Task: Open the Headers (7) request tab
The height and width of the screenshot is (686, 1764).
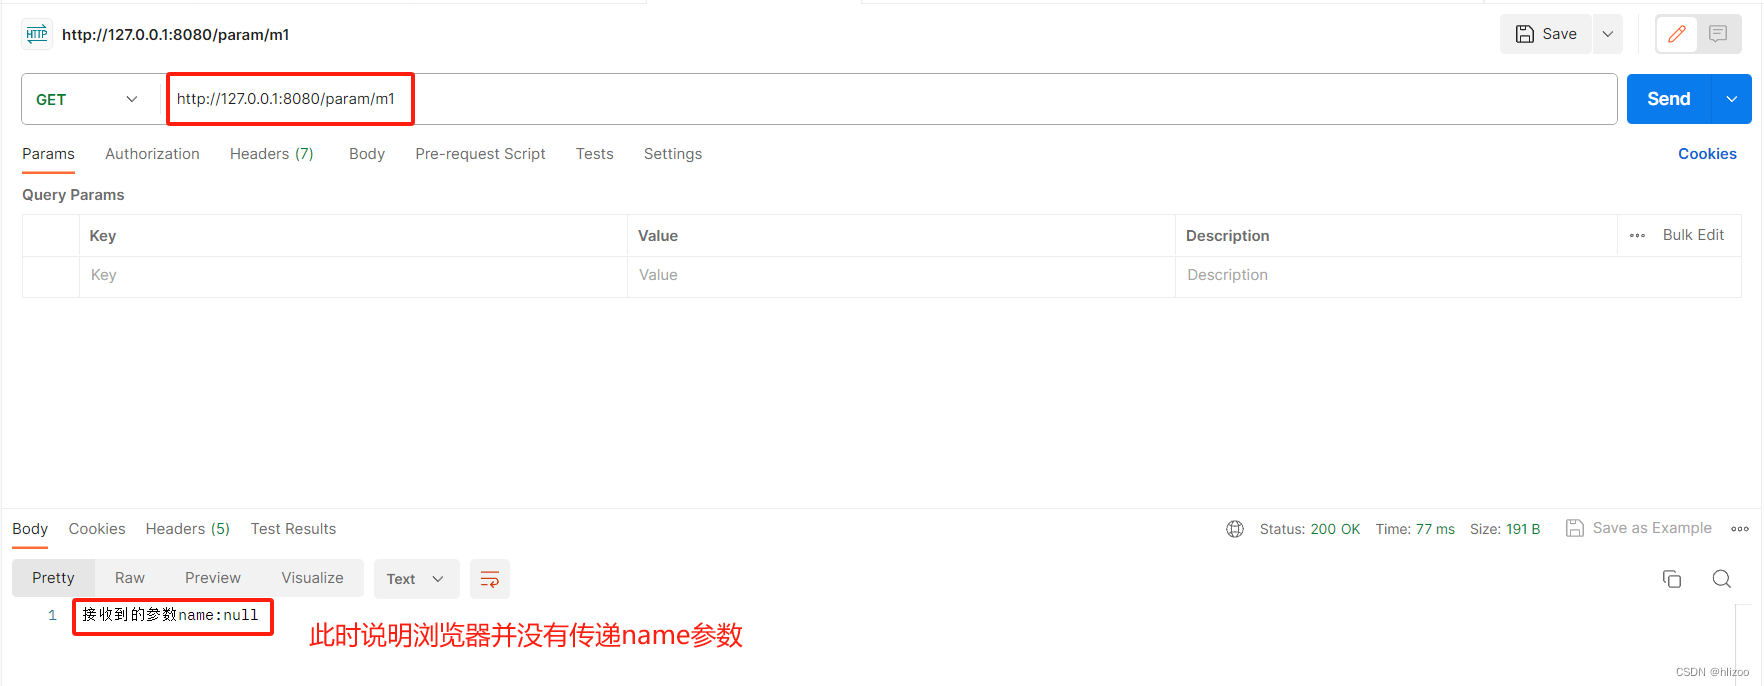Action: (272, 154)
